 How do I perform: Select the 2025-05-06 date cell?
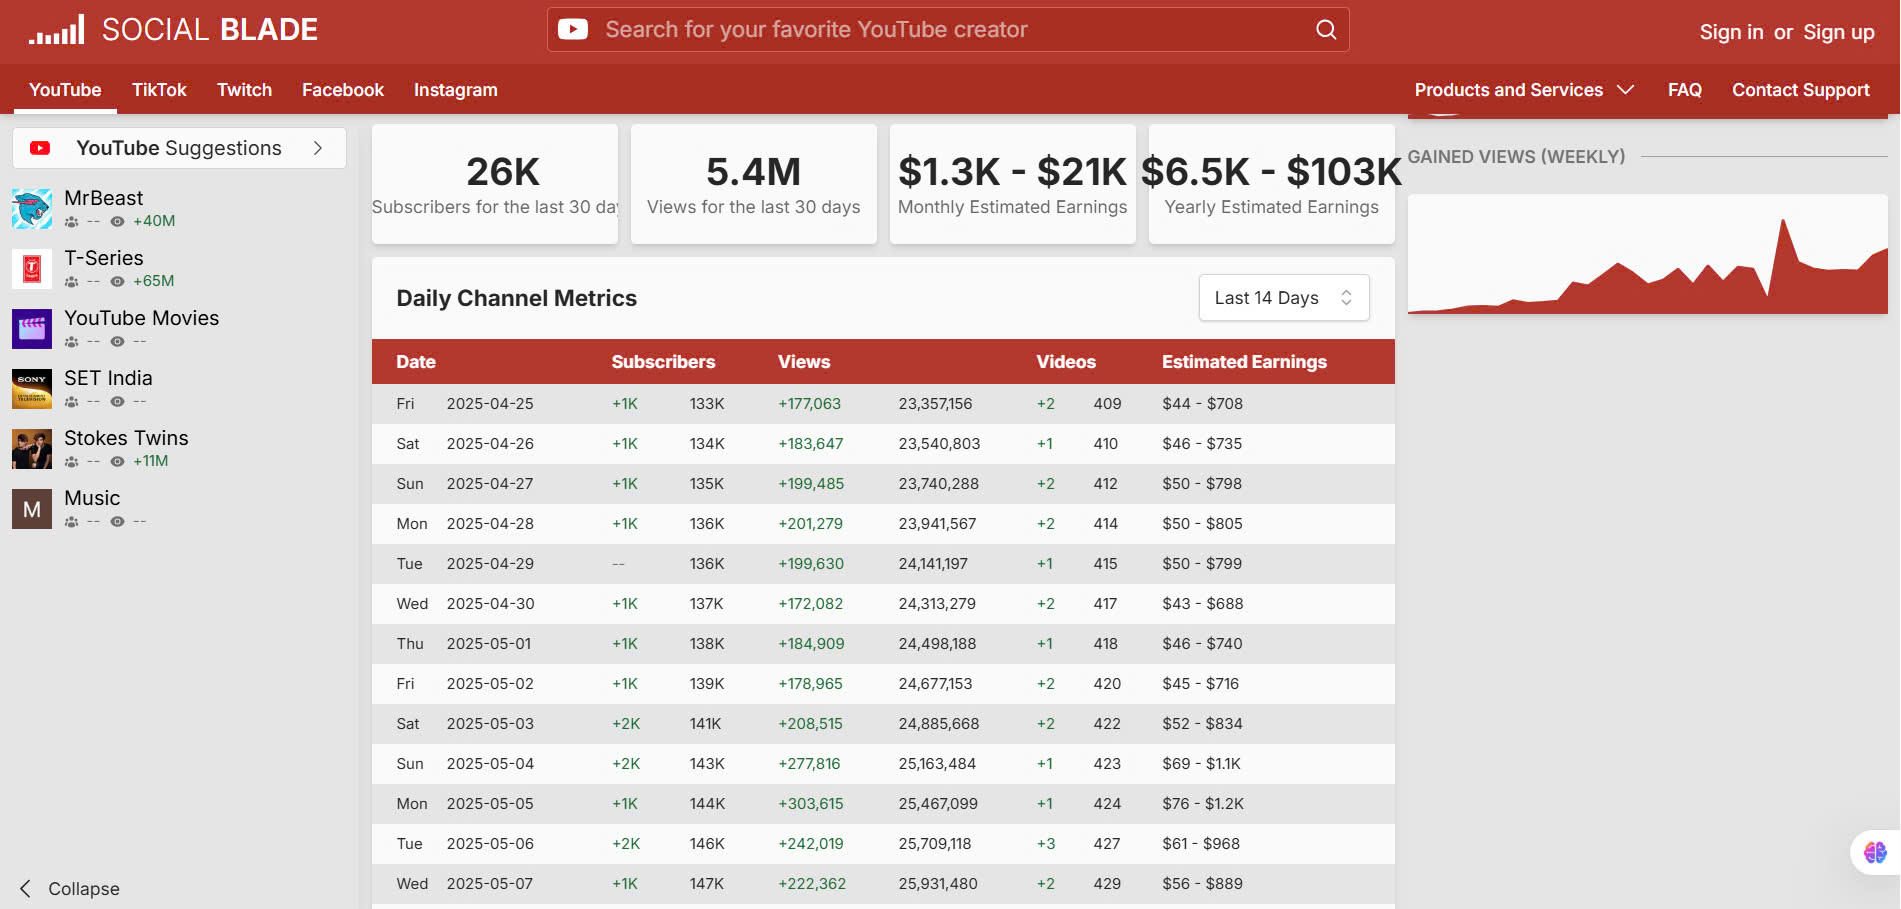point(490,844)
